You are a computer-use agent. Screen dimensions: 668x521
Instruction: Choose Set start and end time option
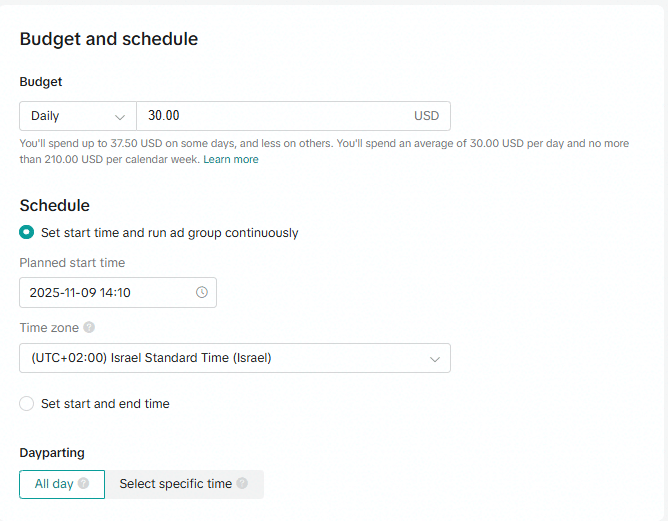(27, 404)
